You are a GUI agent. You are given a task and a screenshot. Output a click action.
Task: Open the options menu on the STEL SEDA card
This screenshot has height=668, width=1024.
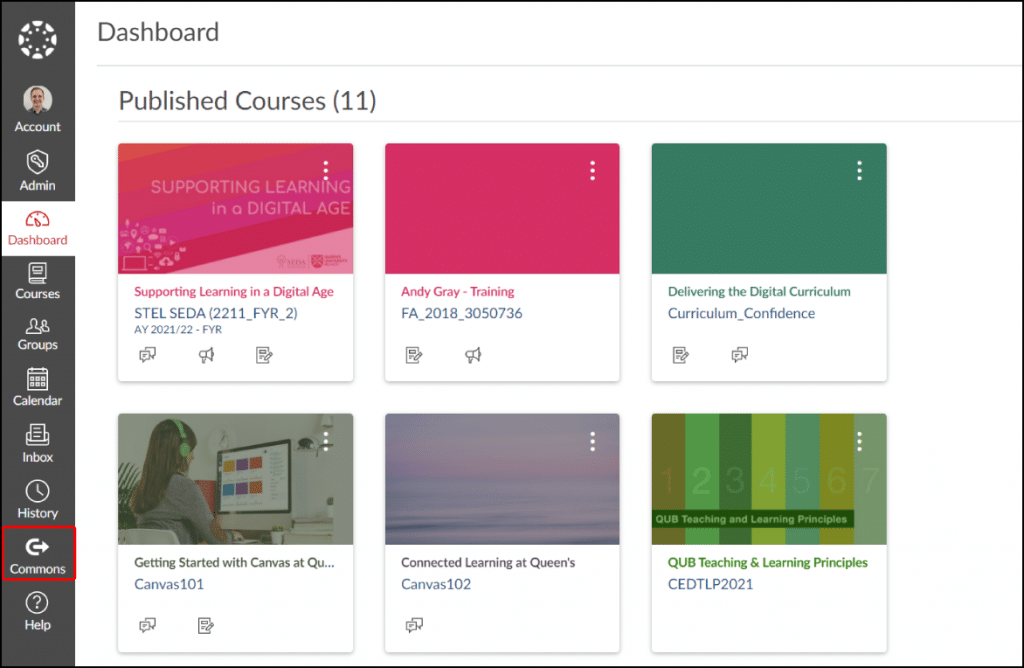[x=325, y=170]
